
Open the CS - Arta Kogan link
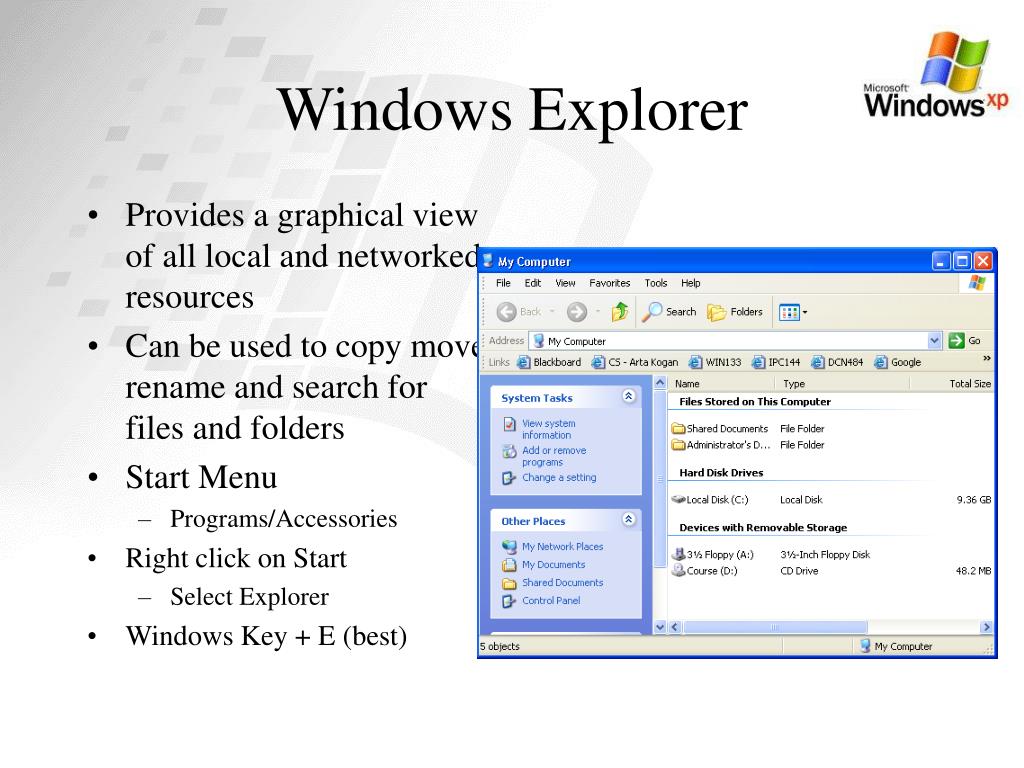[635, 362]
